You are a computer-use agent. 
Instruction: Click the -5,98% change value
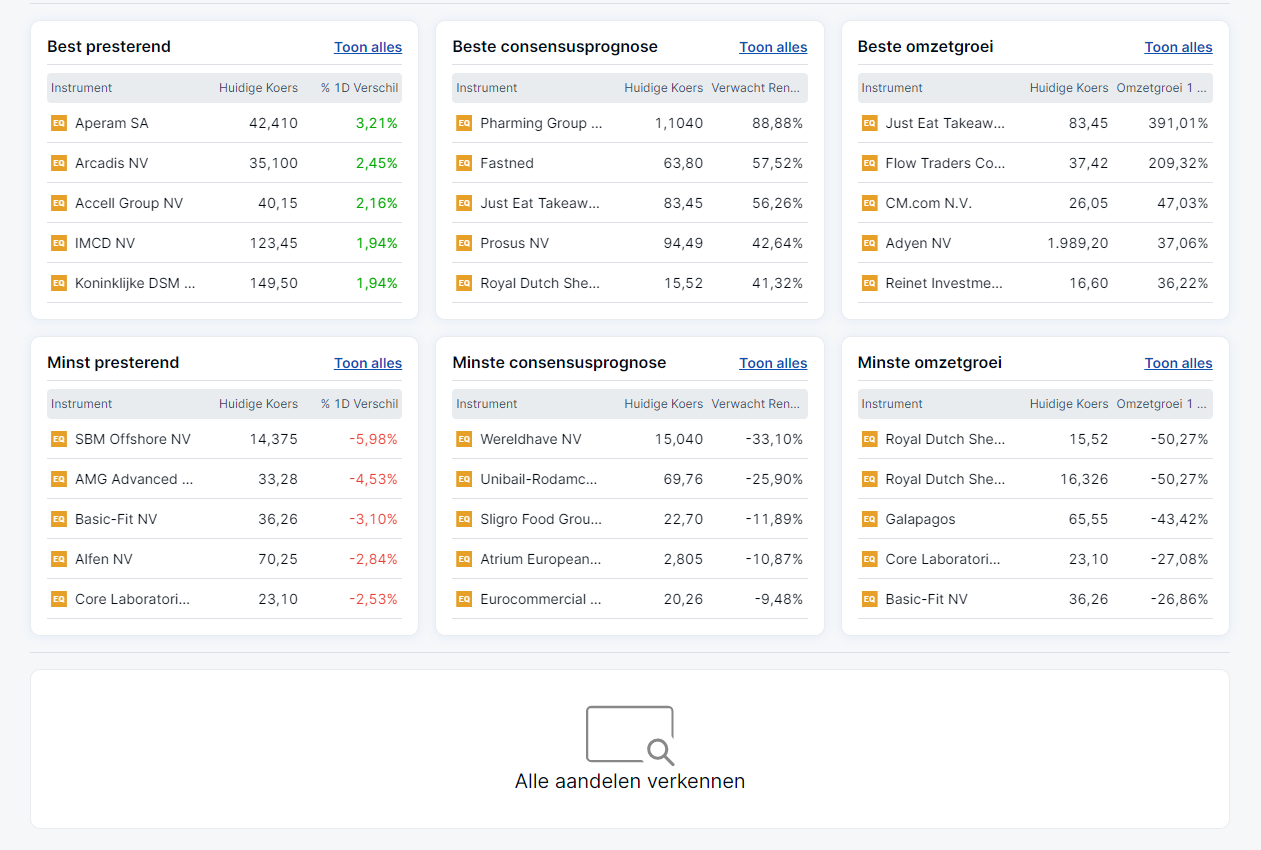[x=373, y=439]
